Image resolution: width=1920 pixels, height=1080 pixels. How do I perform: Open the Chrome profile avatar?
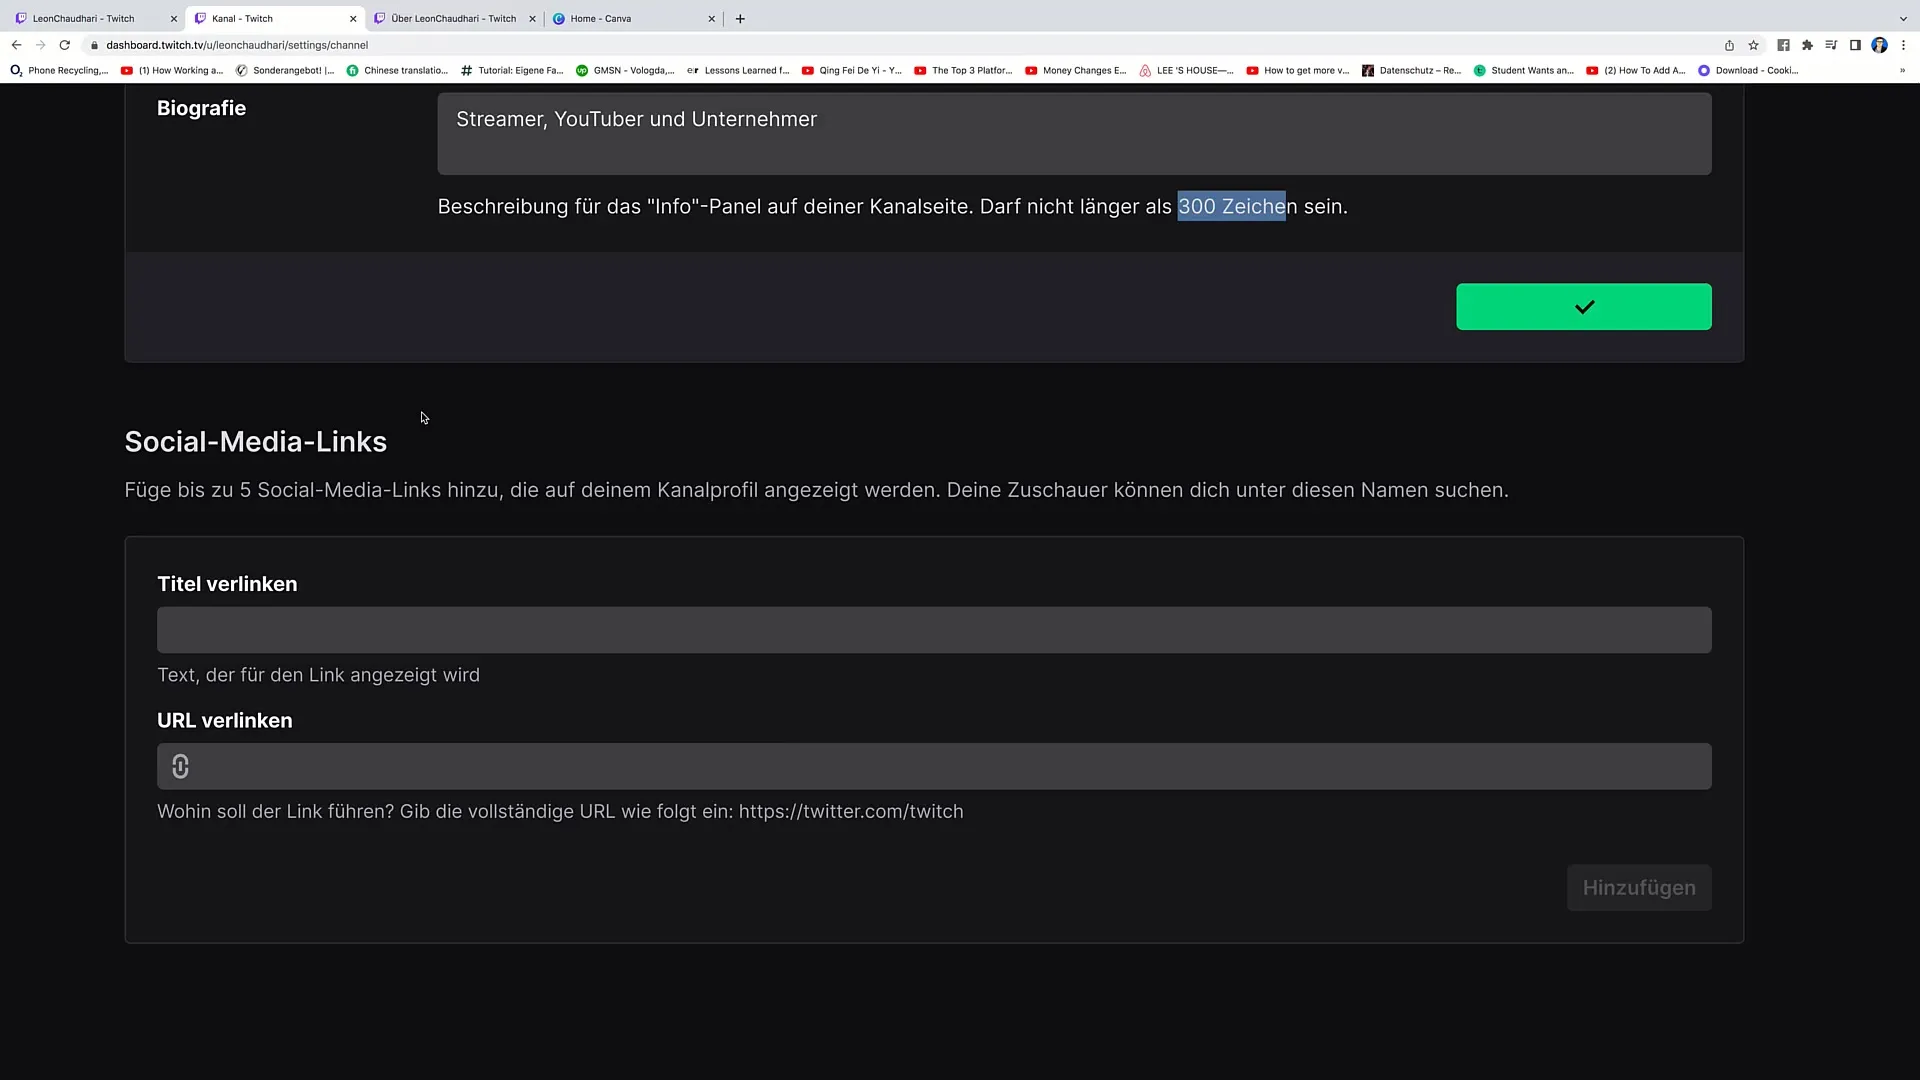[1879, 45]
